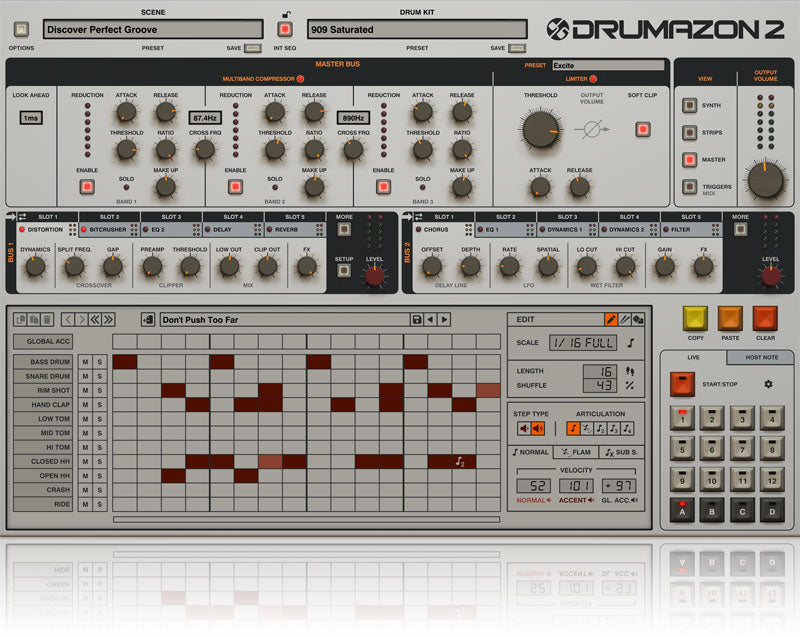Choose the 2-substep articulation icon
The width and height of the screenshot is (800, 637).
[600, 428]
